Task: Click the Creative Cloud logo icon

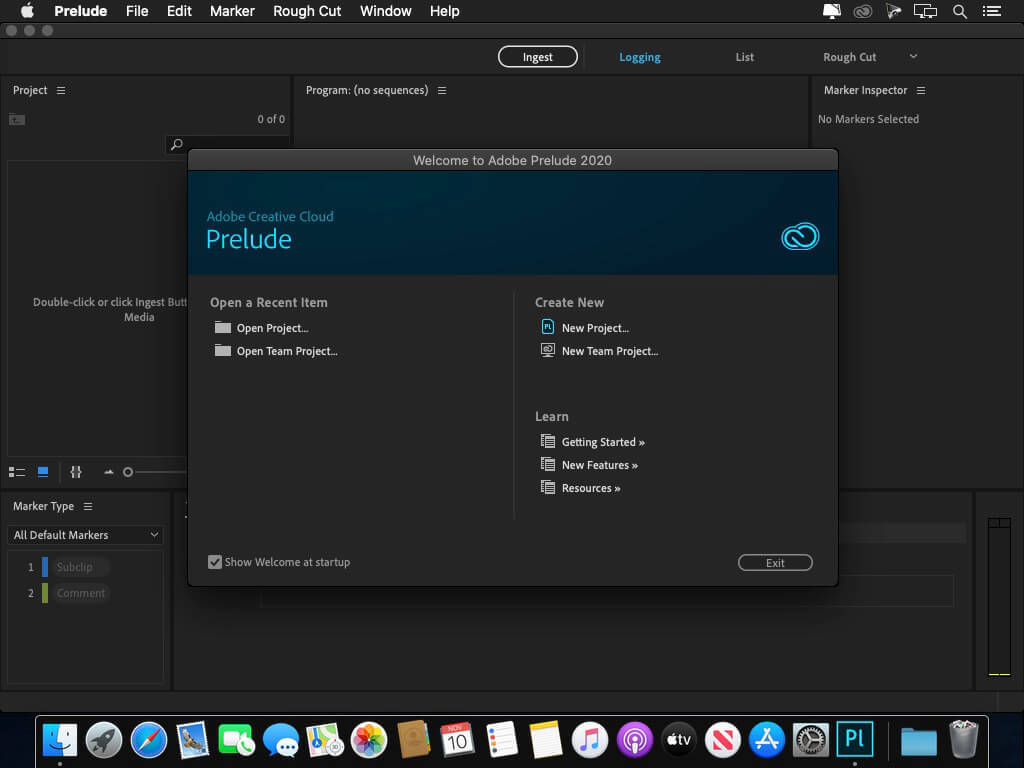Action: coord(800,236)
